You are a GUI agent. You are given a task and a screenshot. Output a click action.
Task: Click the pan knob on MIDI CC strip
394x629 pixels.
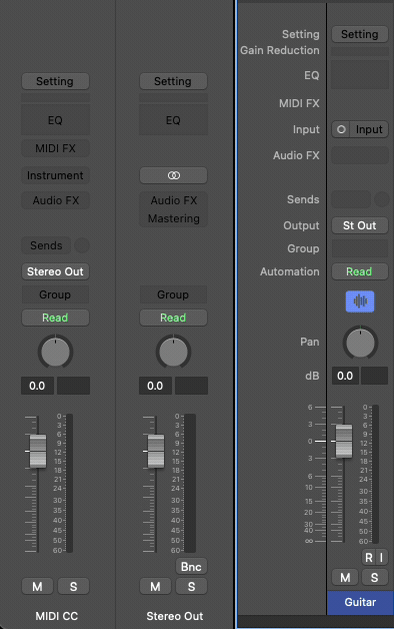(x=55, y=352)
